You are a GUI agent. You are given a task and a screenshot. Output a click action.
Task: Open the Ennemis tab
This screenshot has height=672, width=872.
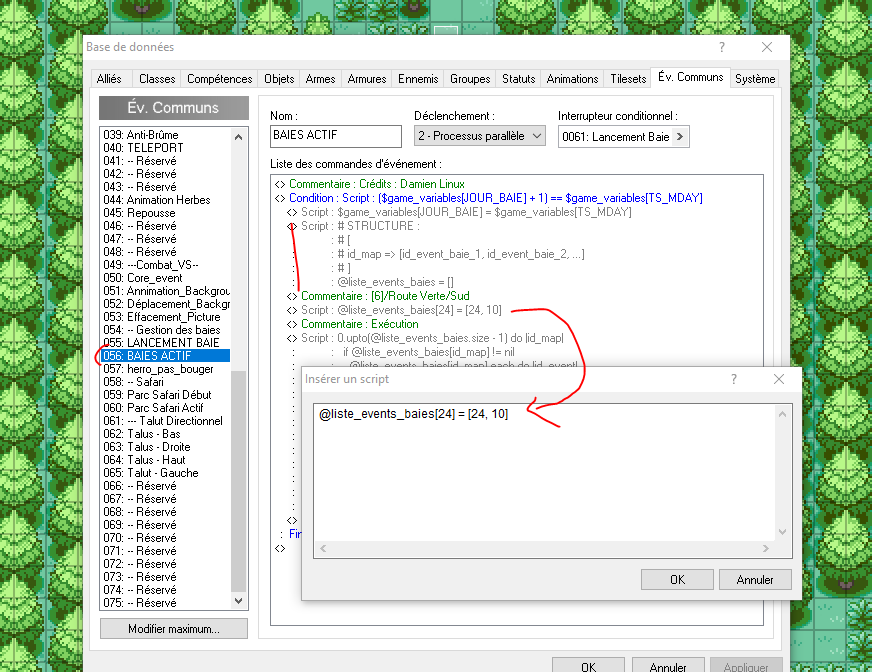click(x=418, y=79)
